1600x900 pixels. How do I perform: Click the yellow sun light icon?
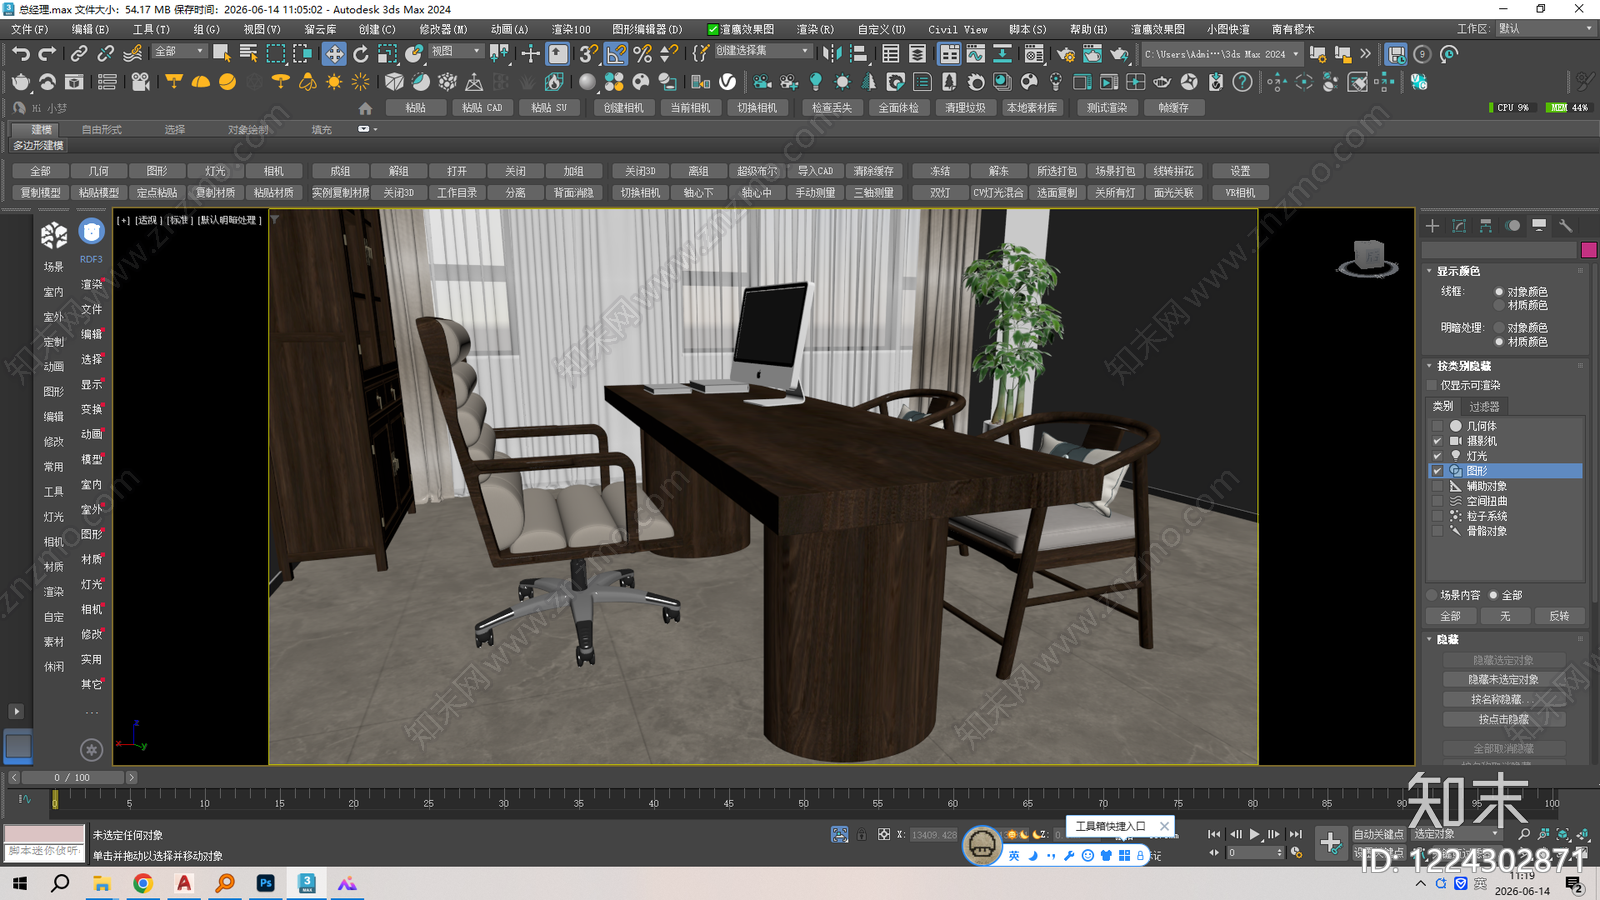(334, 82)
